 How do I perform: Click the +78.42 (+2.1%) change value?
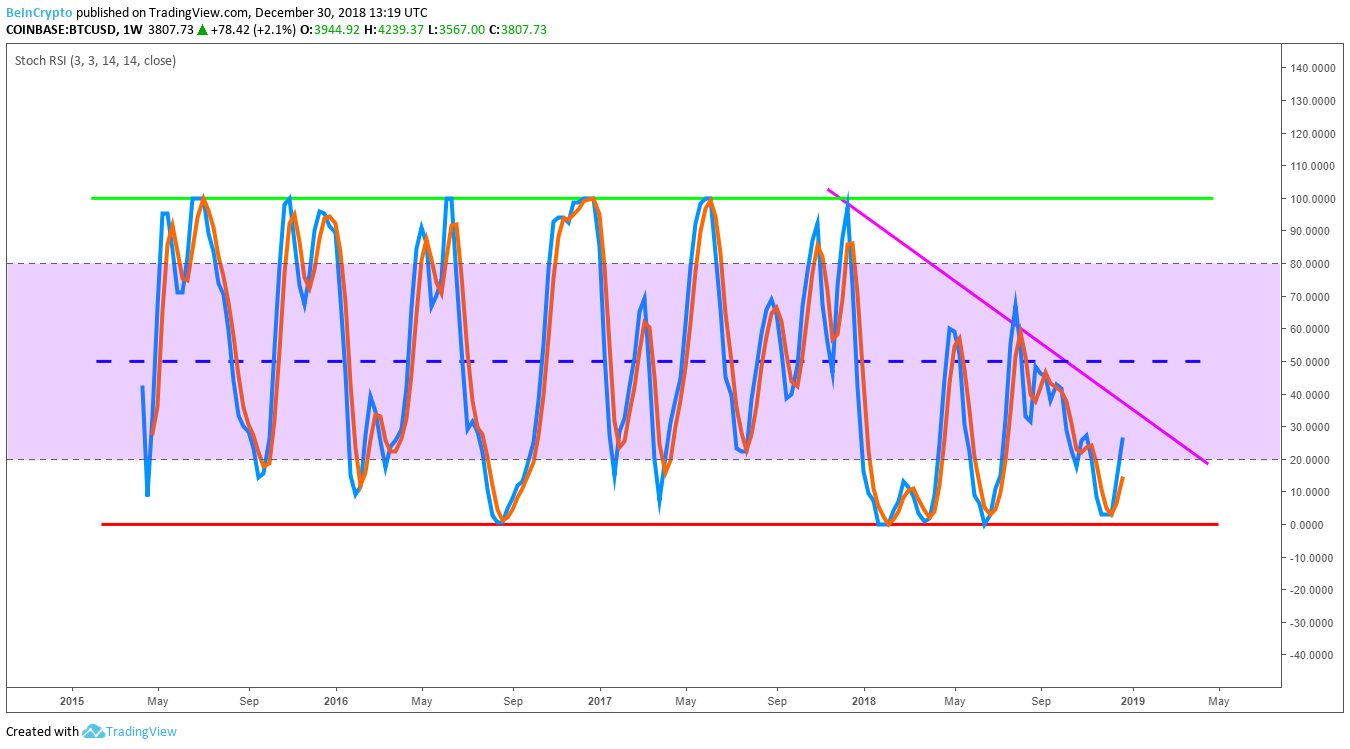point(253,30)
